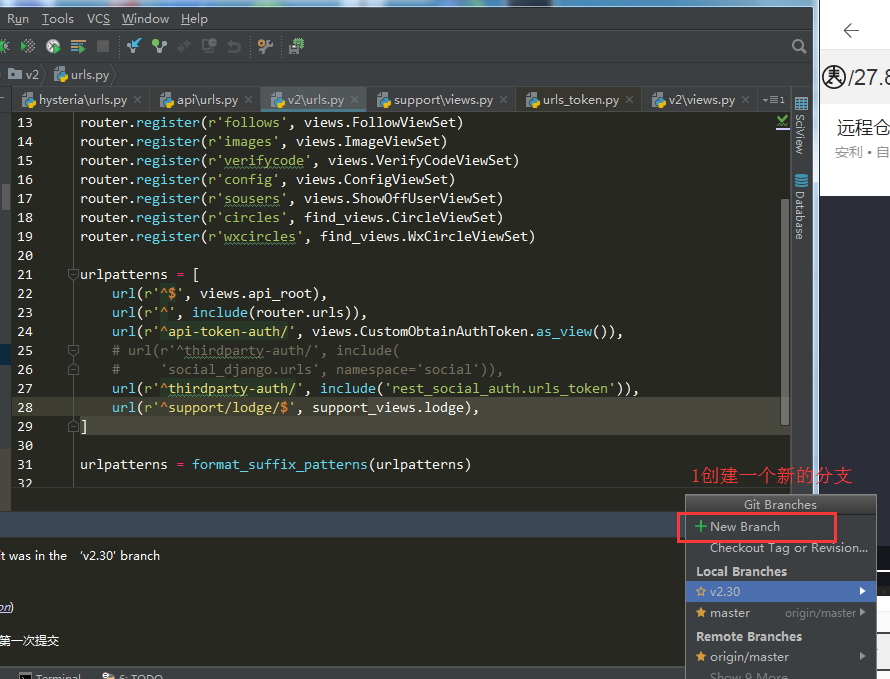Open the Tools menu
Screen dimensions: 890x679
[x=58, y=19]
